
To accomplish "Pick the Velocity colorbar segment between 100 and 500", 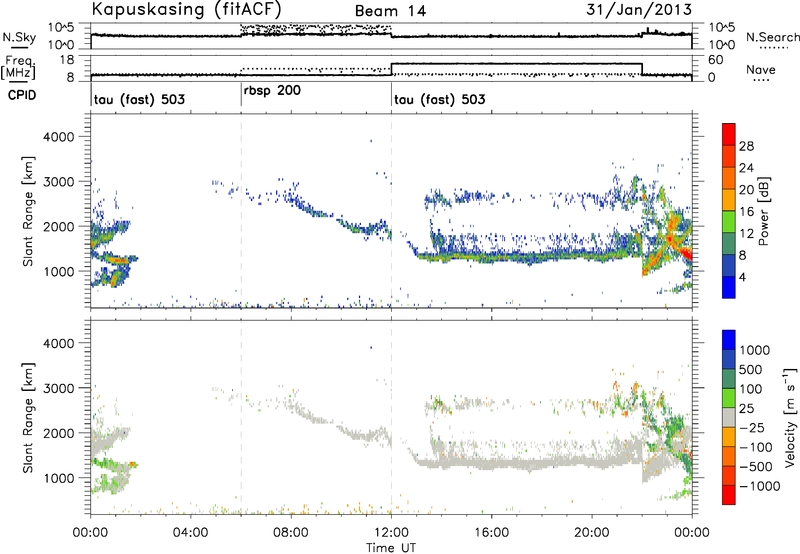I will (729, 379).
